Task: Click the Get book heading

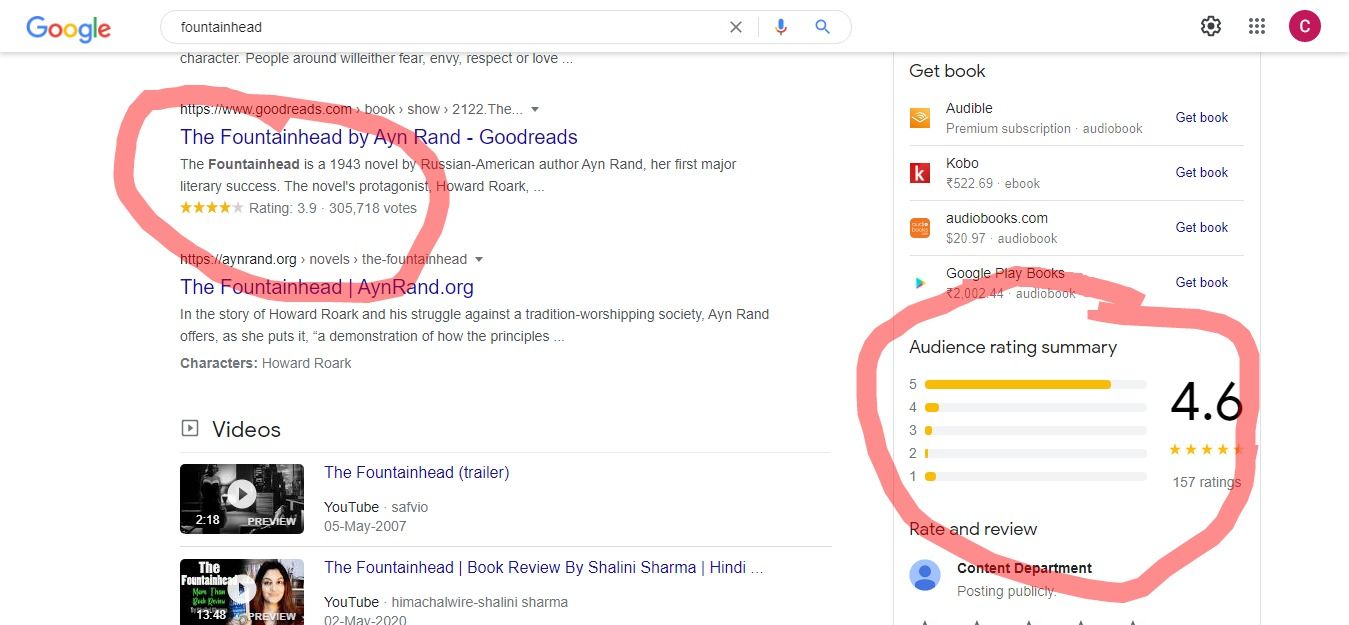Action: point(947,71)
